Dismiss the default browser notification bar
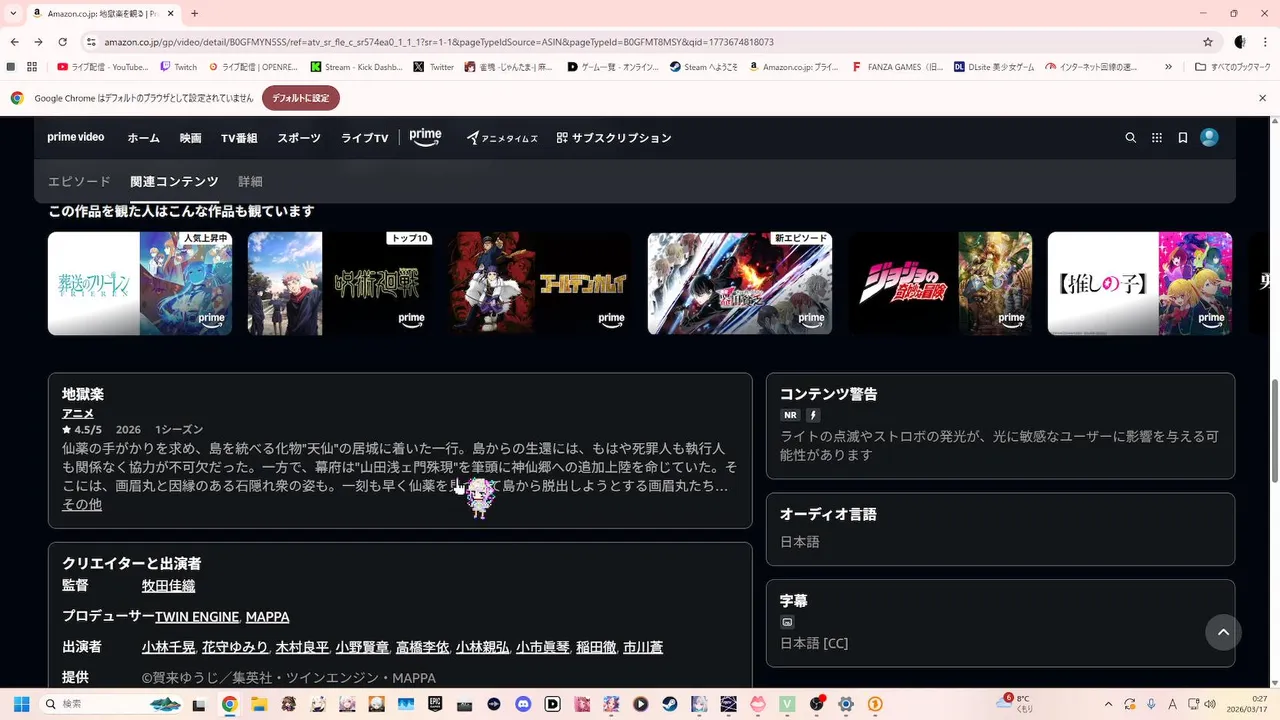Viewport: 1280px width, 720px height. pos(1262,98)
